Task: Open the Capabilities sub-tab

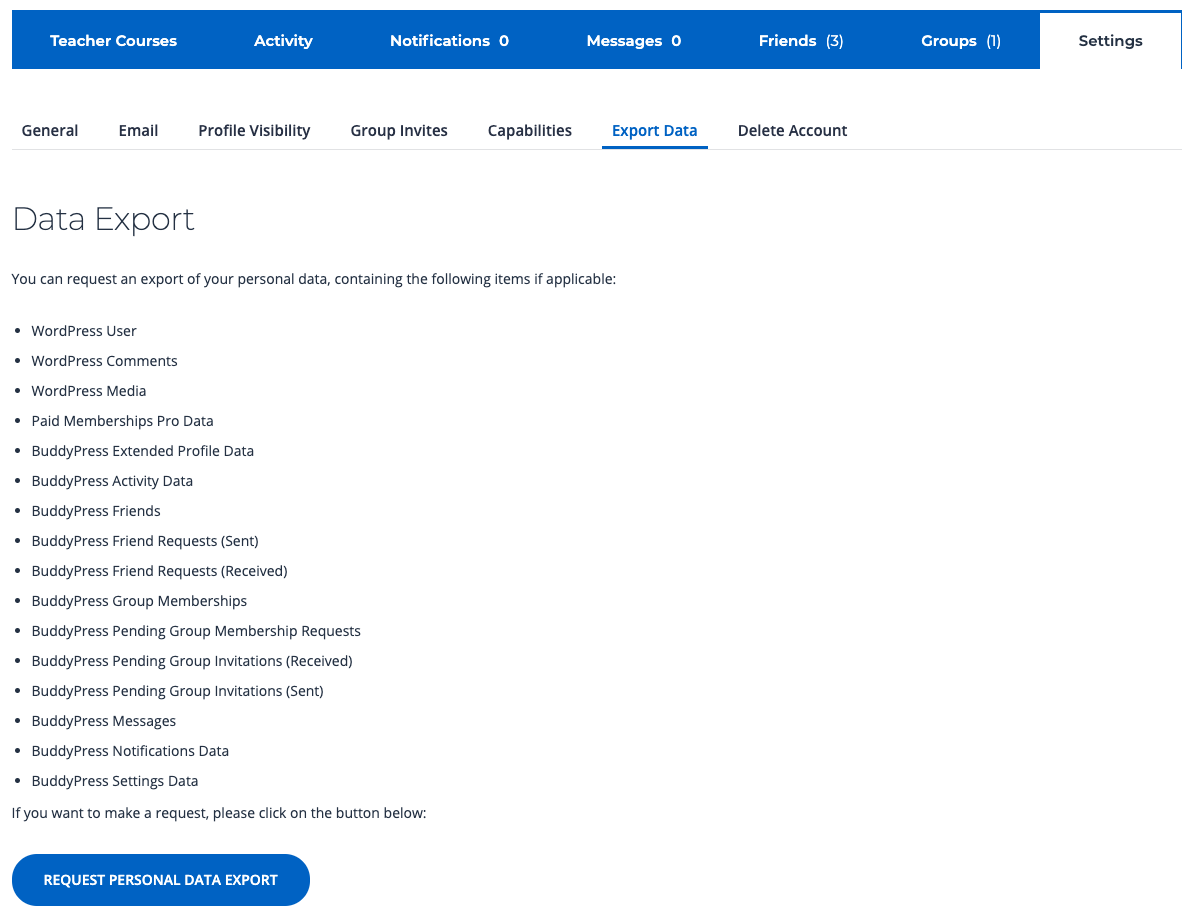Action: click(x=530, y=131)
